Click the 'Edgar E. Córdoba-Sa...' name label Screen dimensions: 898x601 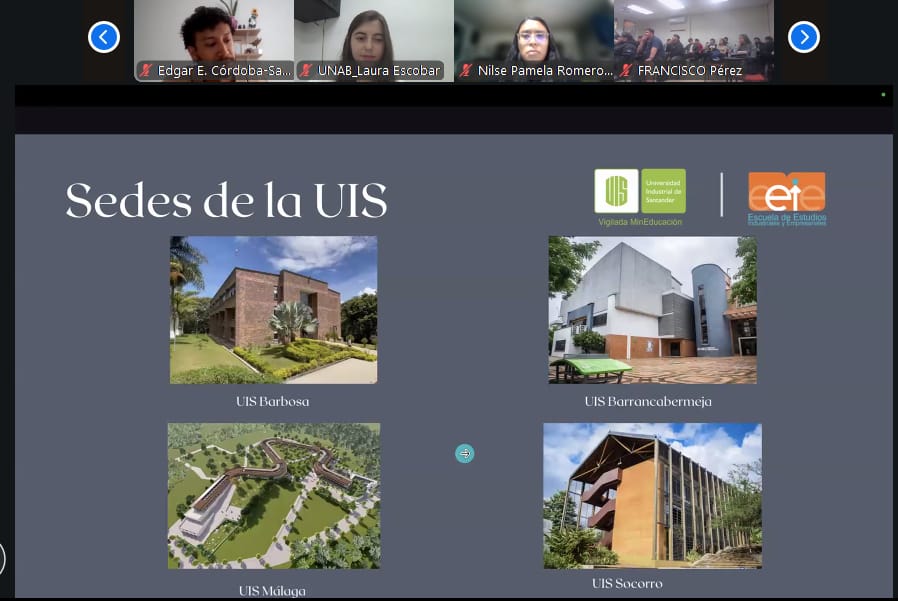coord(224,70)
